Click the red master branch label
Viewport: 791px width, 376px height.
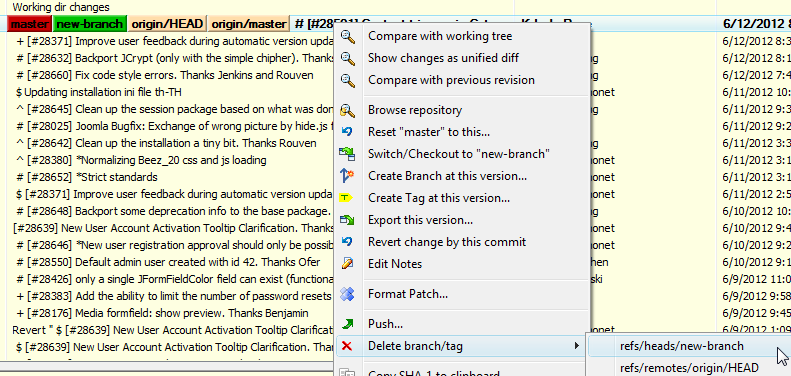tap(30, 24)
